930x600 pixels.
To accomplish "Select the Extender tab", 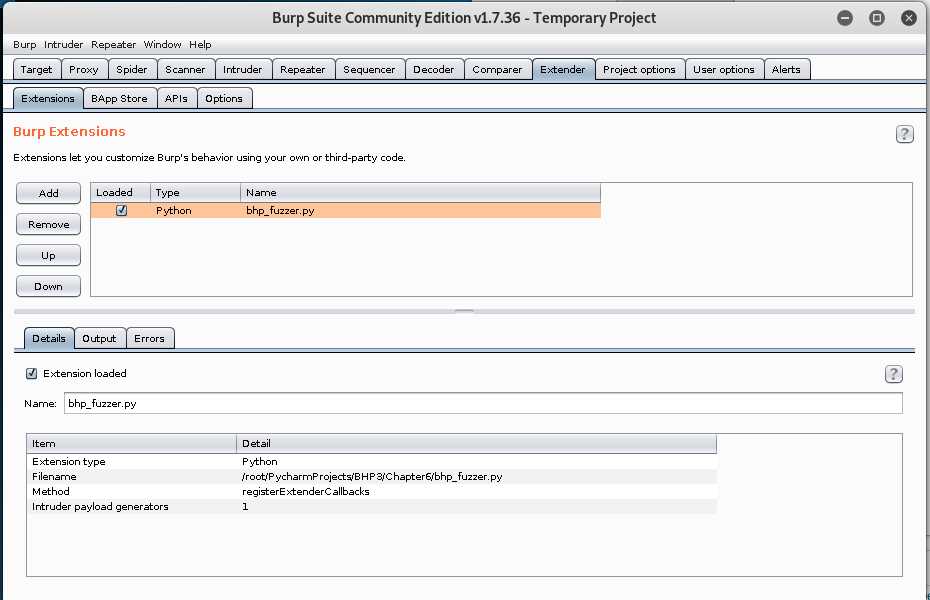I will tap(563, 69).
